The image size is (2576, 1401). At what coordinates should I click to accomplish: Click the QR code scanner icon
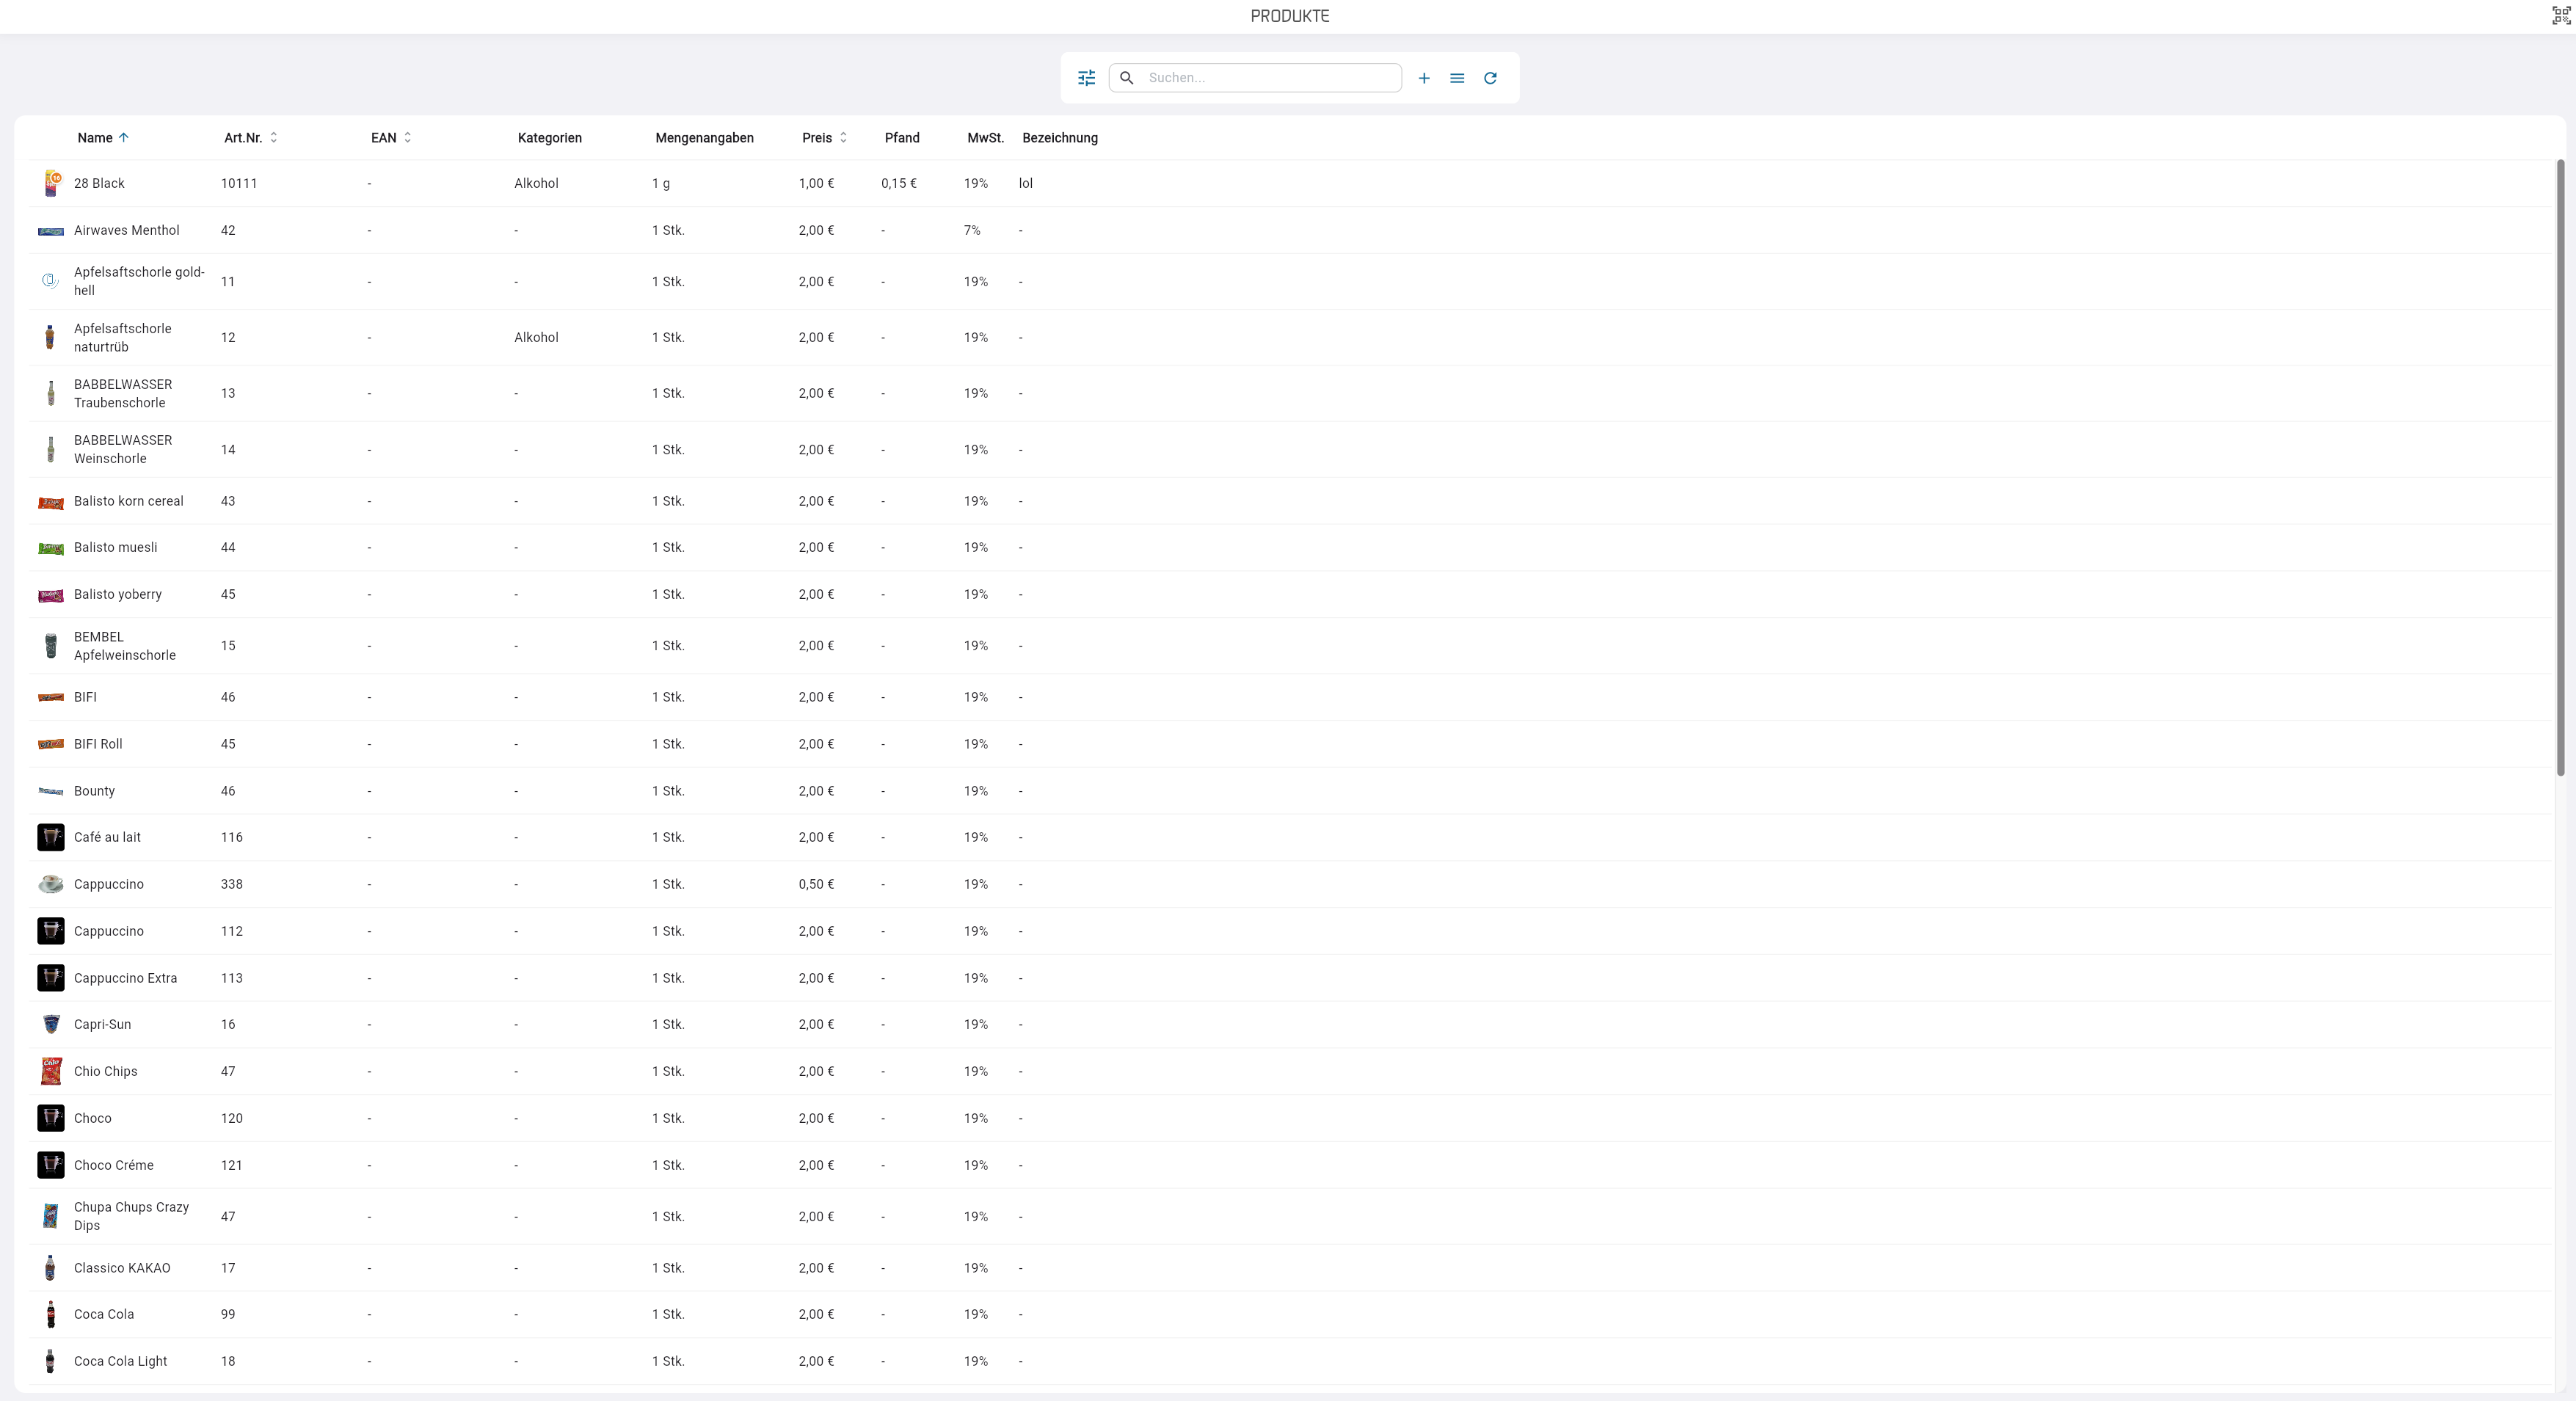tap(2560, 16)
